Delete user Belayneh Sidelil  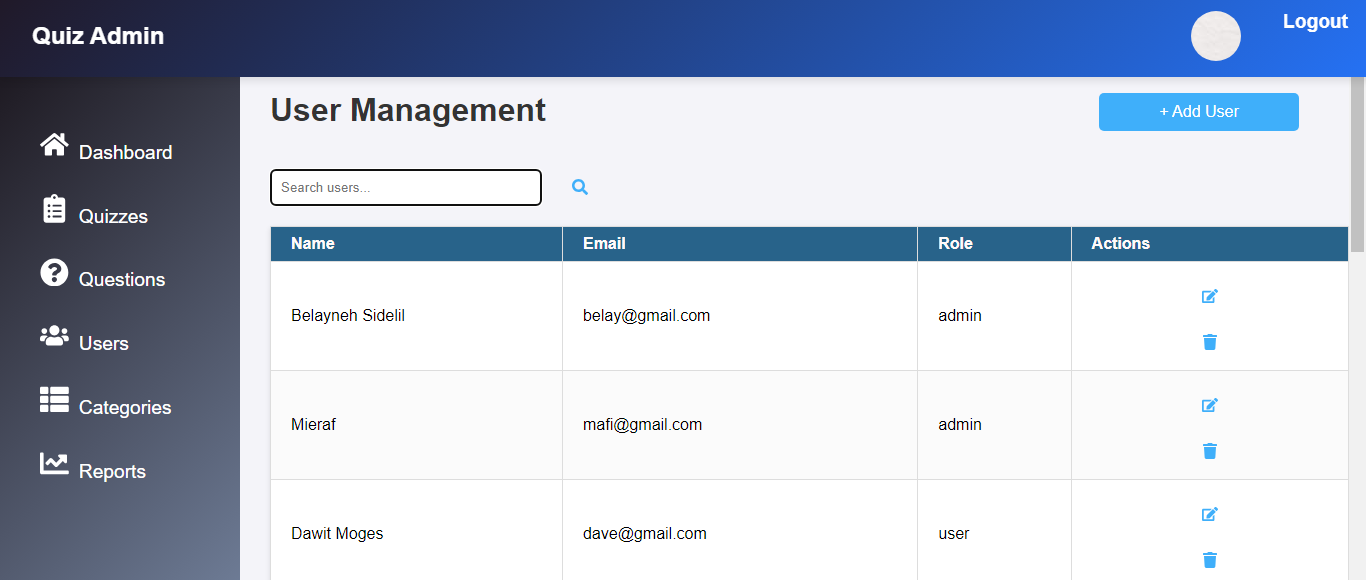(x=1209, y=342)
